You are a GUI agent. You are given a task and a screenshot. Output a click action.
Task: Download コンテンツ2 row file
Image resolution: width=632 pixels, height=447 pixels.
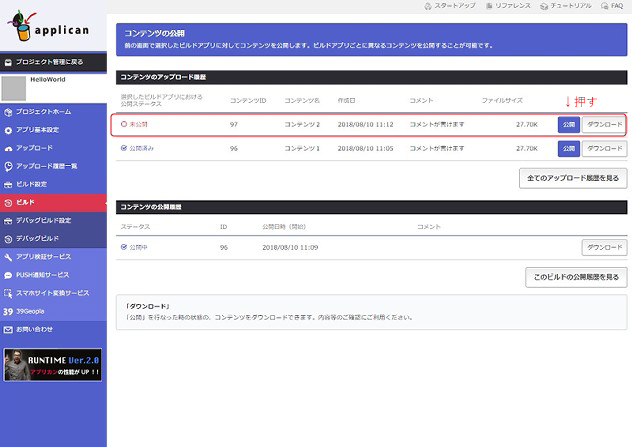[x=604, y=125]
